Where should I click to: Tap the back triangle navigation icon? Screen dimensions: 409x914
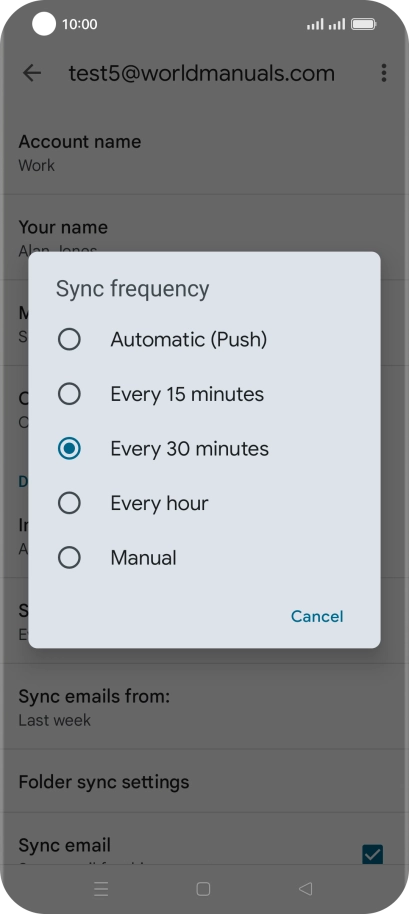[305, 888]
